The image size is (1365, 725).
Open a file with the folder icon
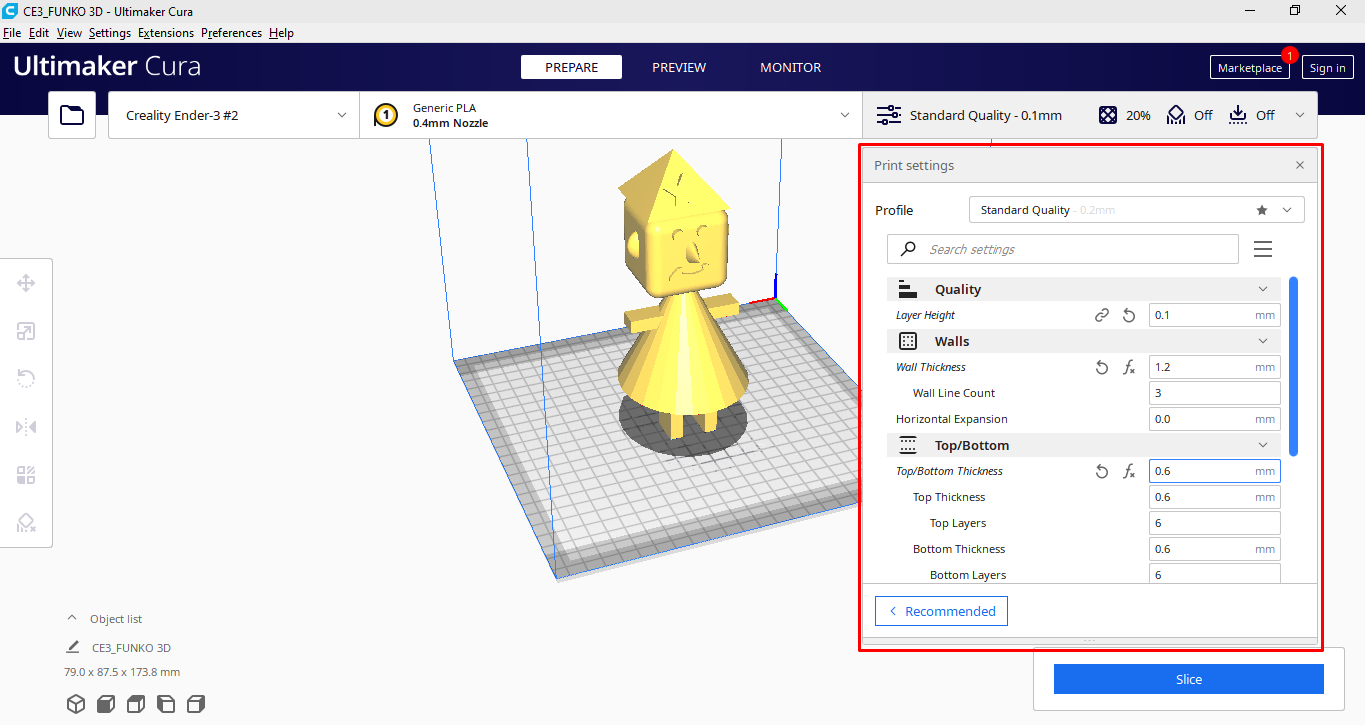point(72,115)
